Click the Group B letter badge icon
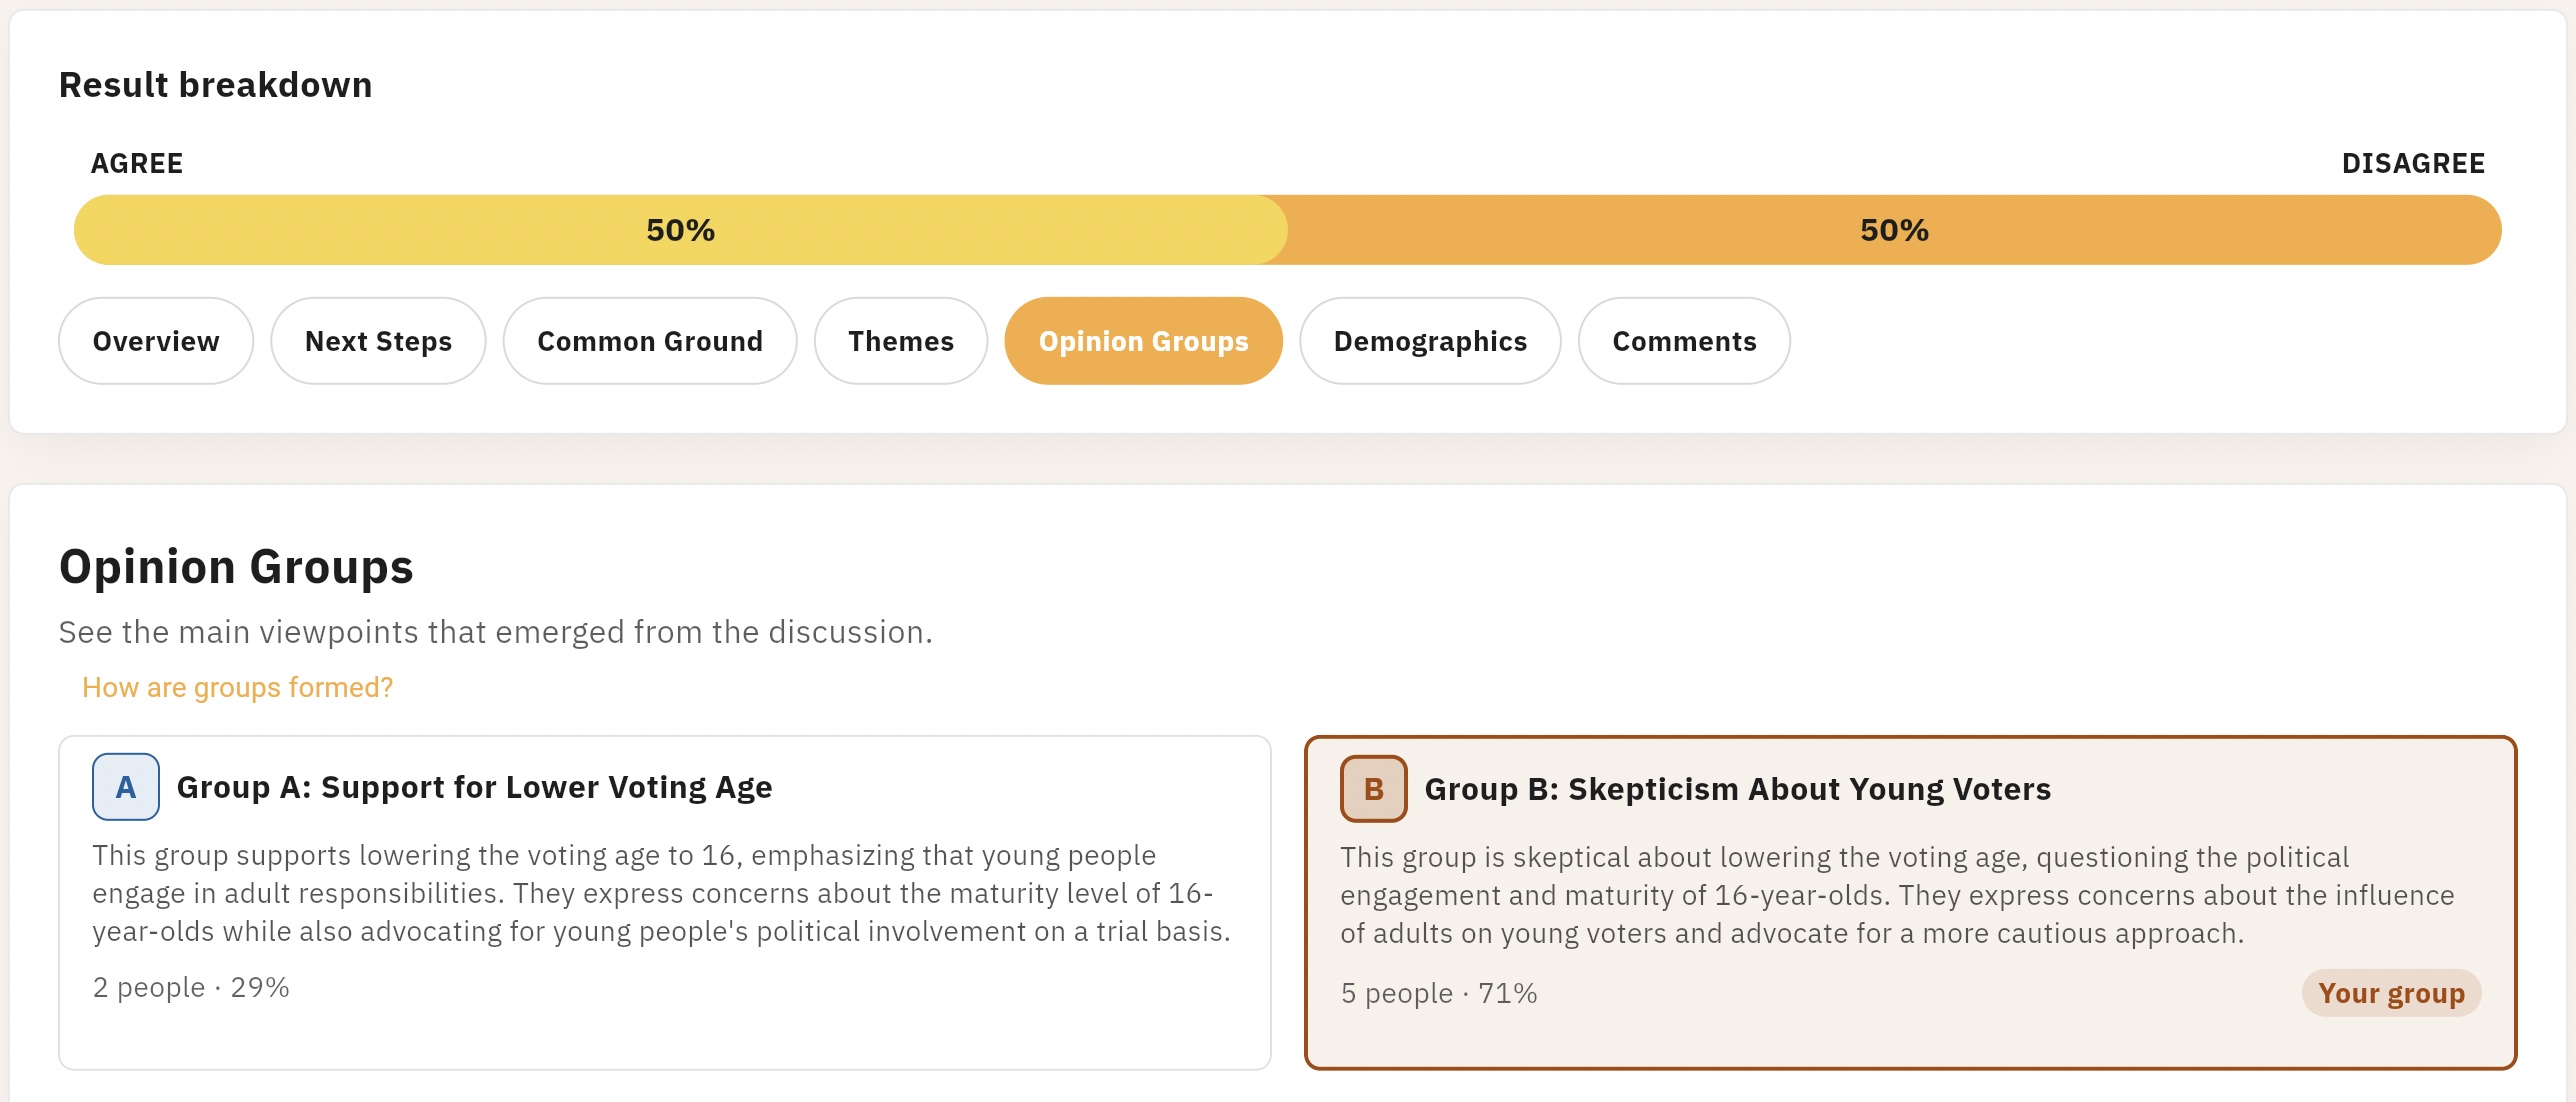2576x1102 pixels. tap(1374, 789)
